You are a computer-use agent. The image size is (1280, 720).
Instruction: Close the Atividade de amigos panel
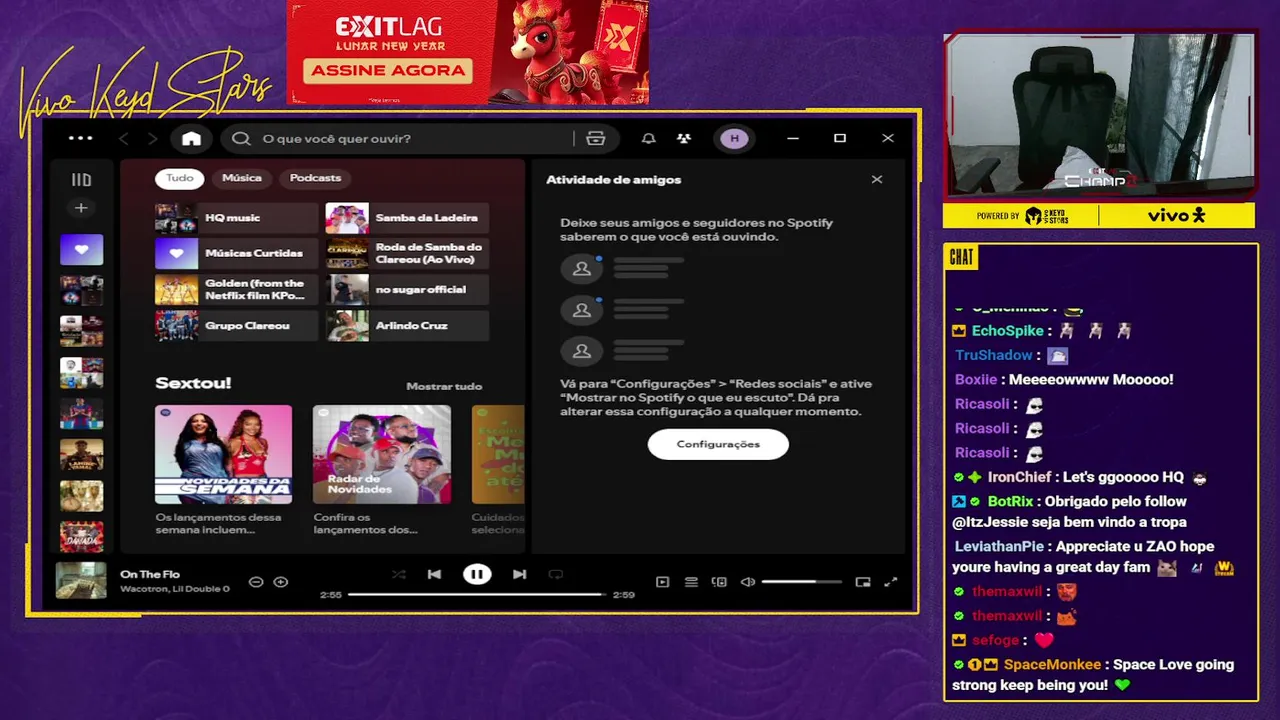pyautogui.click(x=877, y=180)
